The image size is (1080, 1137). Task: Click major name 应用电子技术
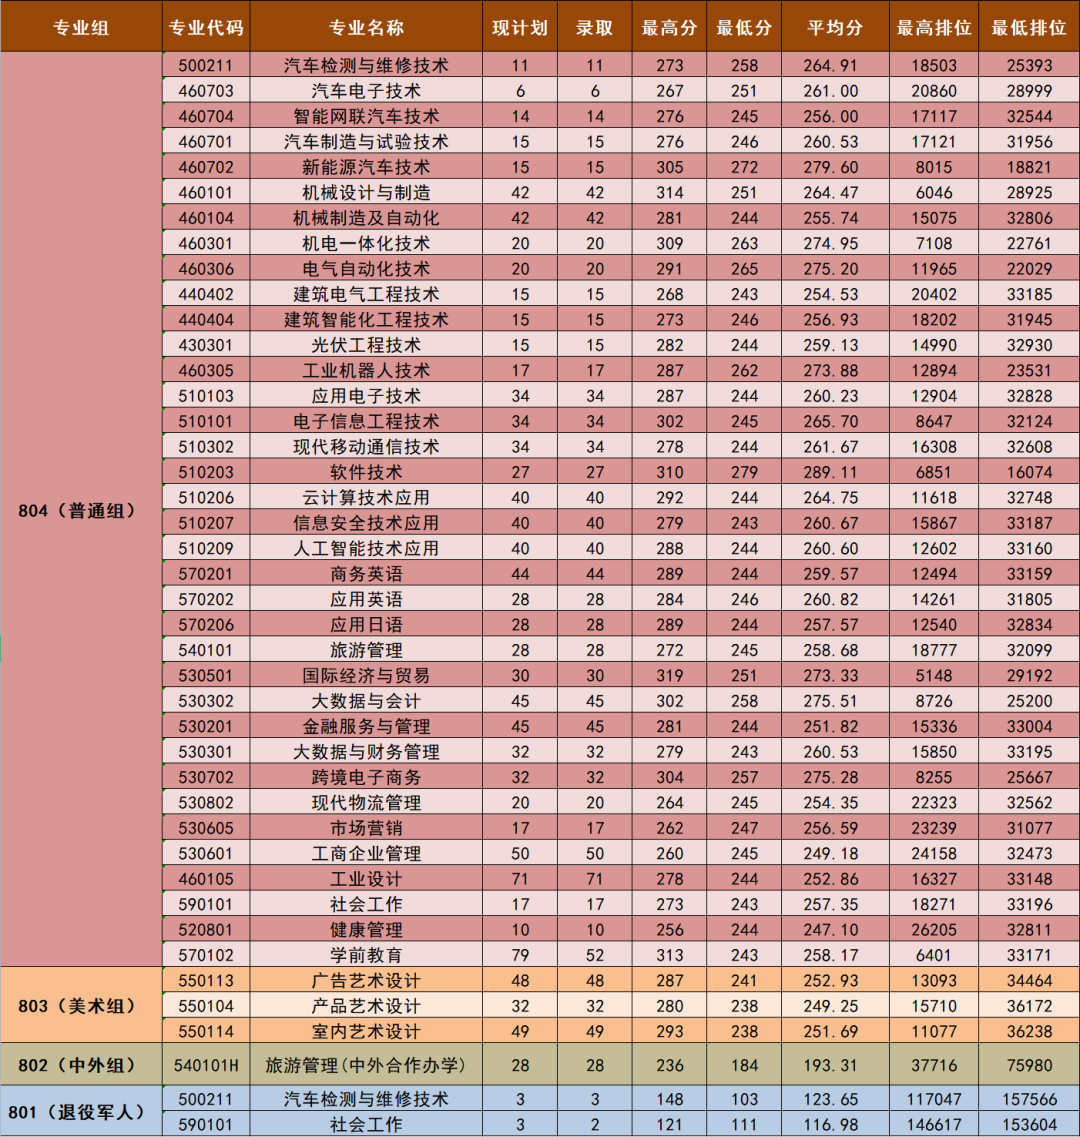pos(366,395)
